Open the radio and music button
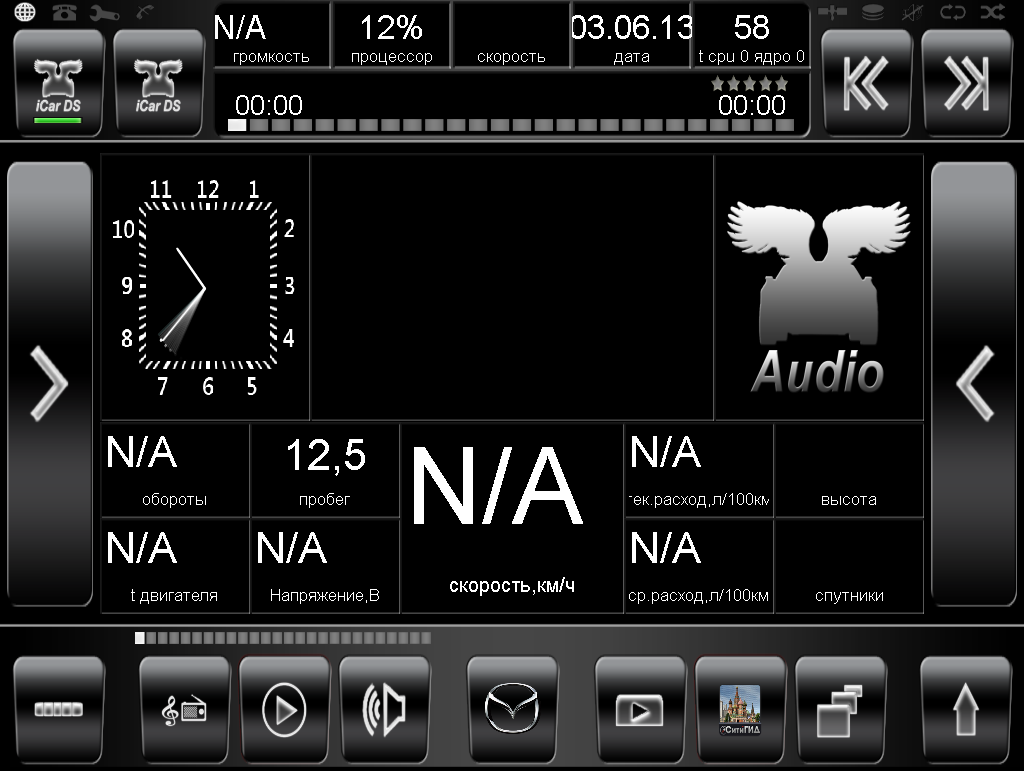1024x771 pixels. tap(184, 709)
